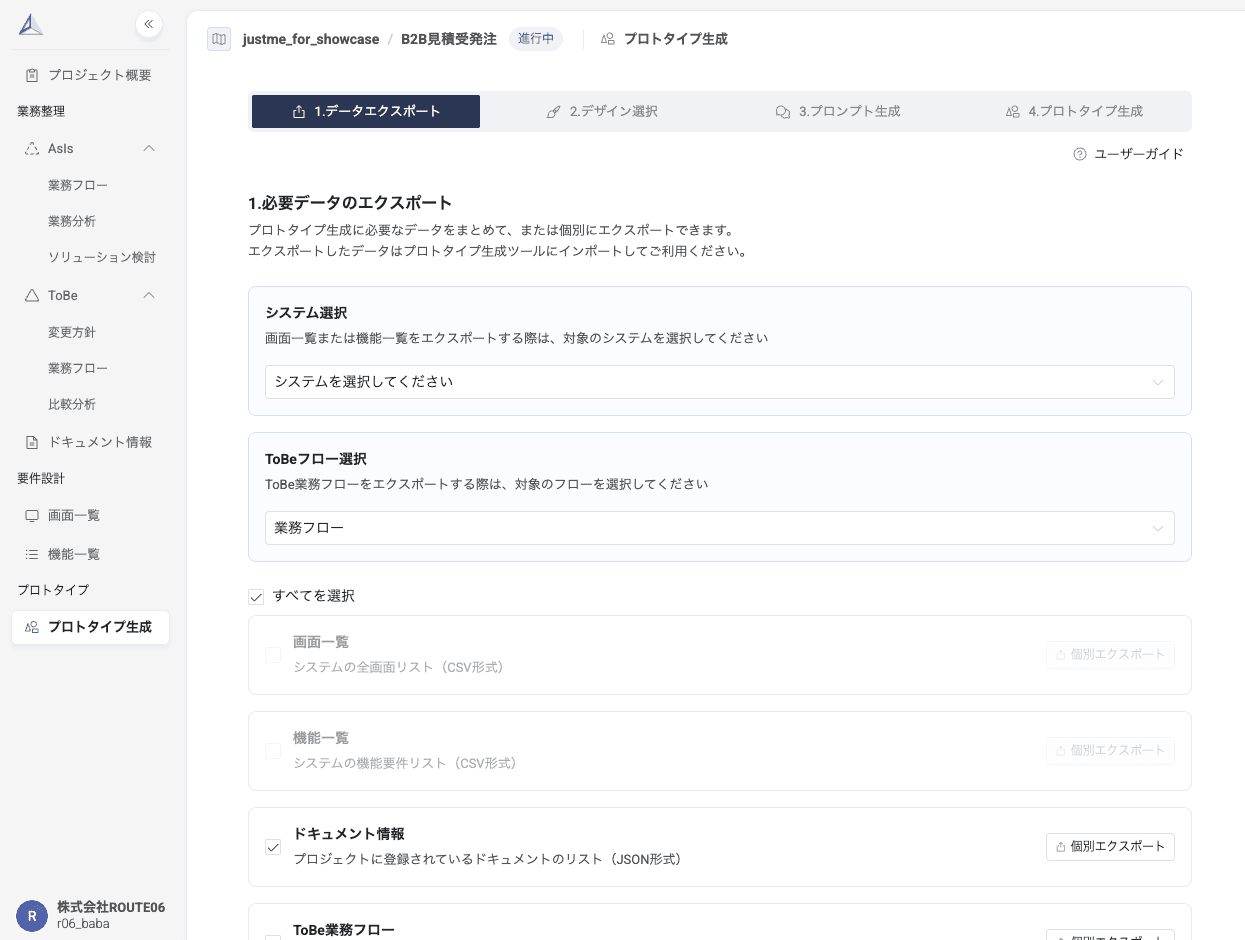Open the システム選択 dropdown
Viewport: 1245px width, 940px height.
[x=719, y=382]
